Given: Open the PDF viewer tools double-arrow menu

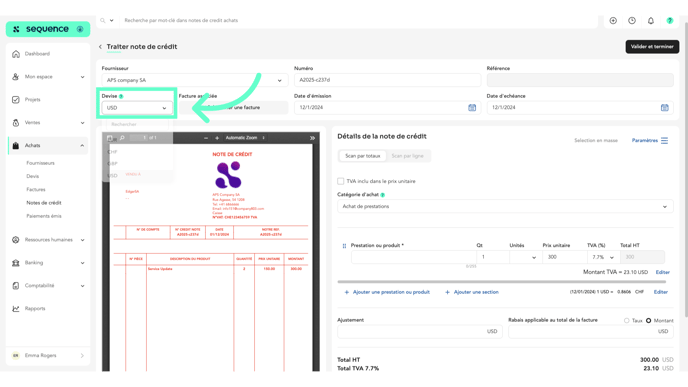Looking at the screenshot, I should coord(312,138).
